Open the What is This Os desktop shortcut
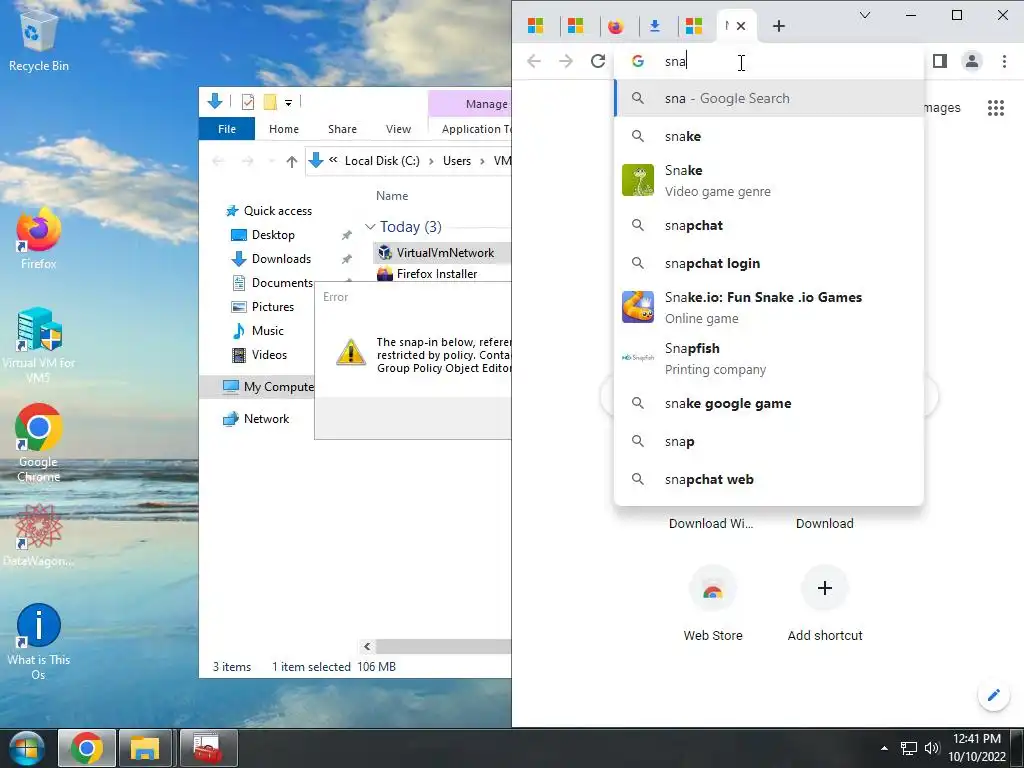1024x768 pixels. coord(38,641)
